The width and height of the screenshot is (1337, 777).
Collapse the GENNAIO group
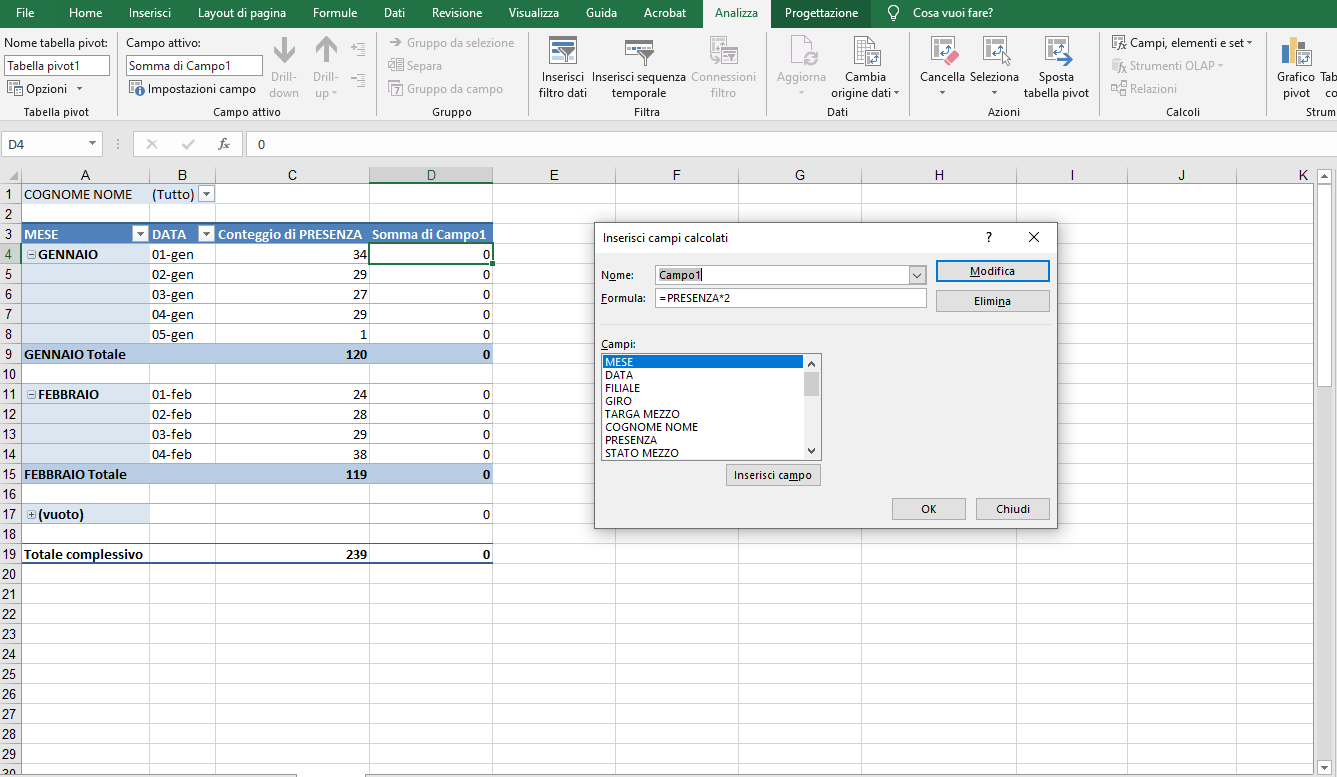[31, 255]
